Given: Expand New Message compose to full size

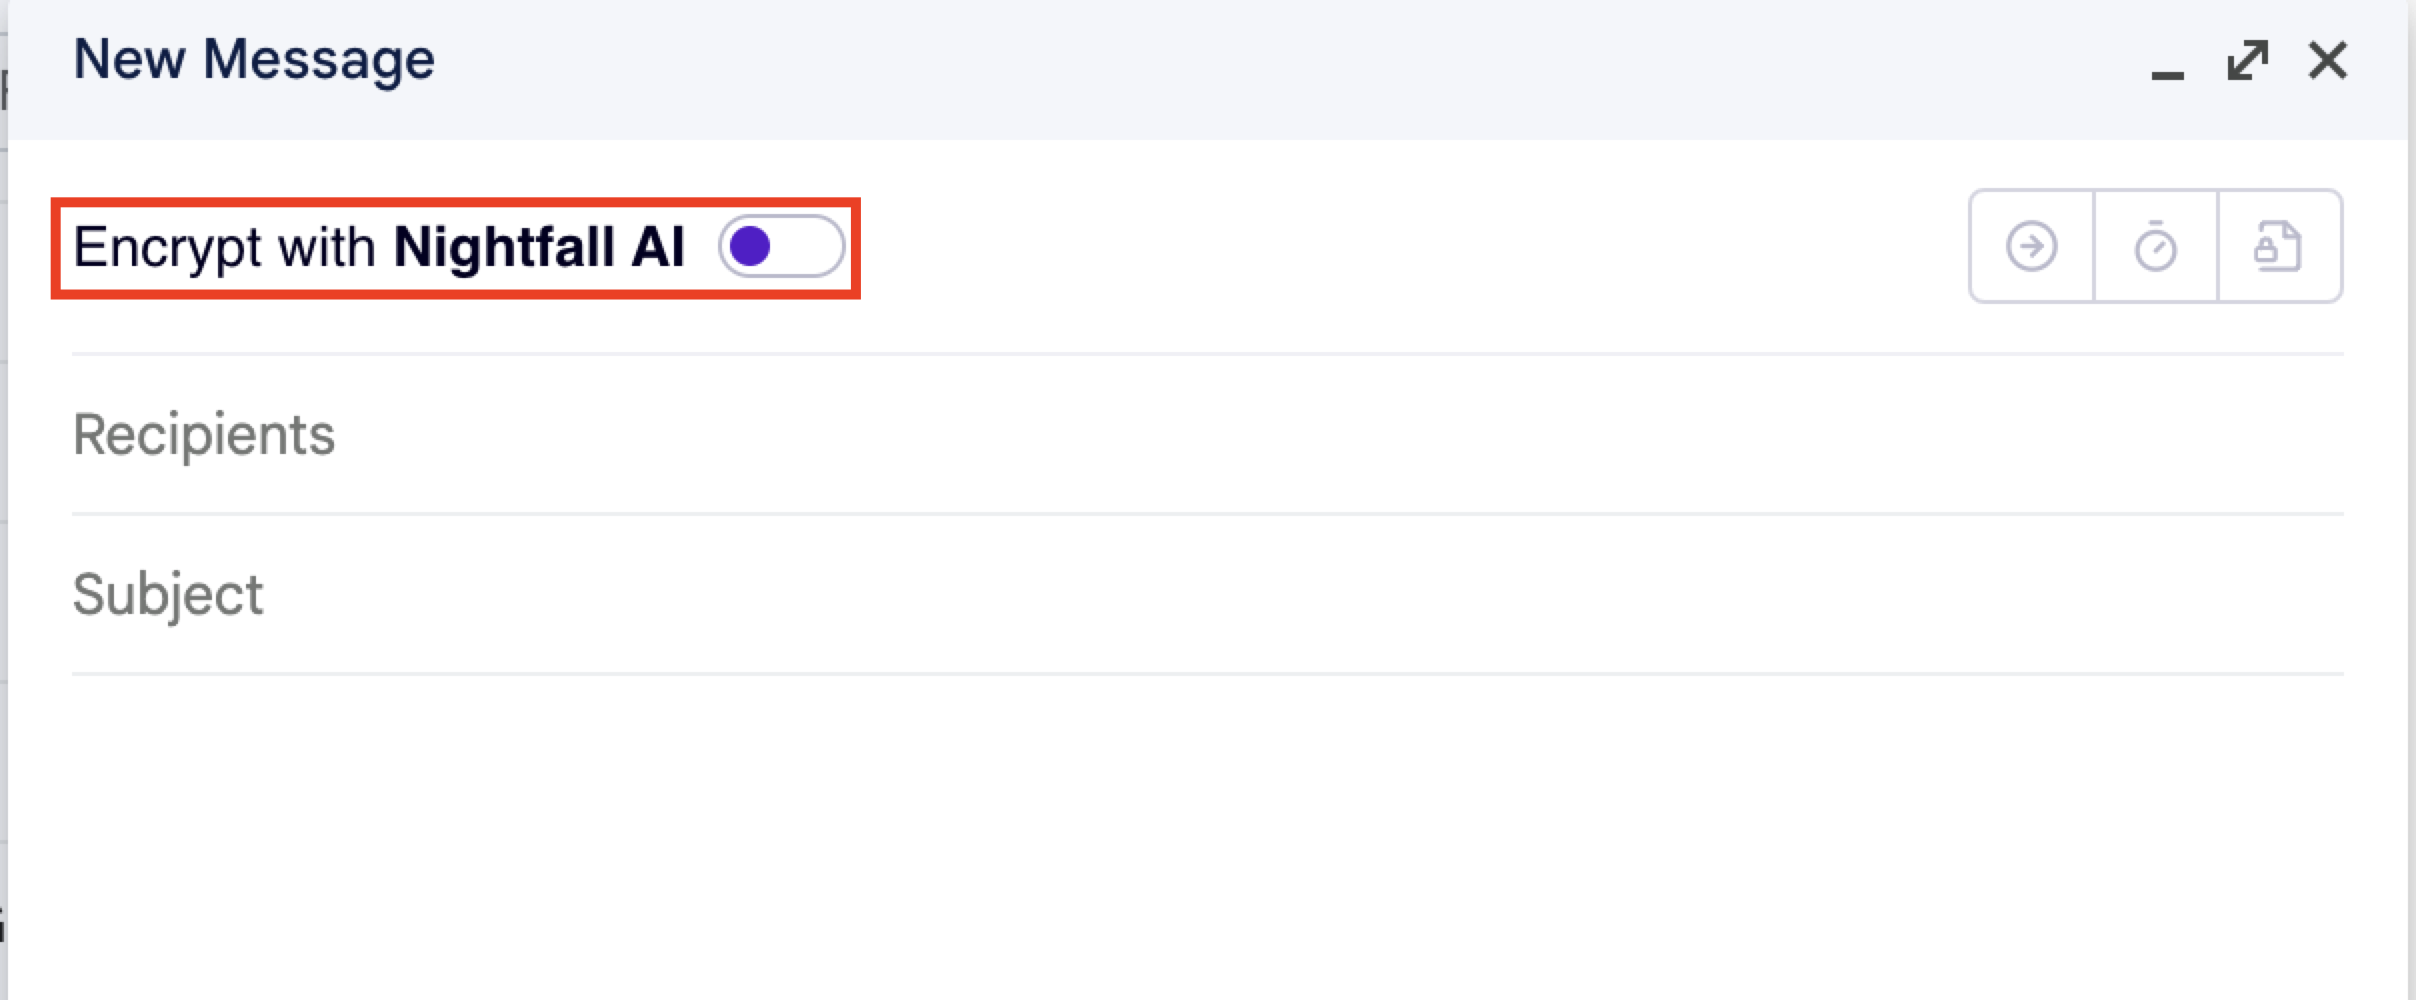Looking at the screenshot, I should coord(2247,61).
